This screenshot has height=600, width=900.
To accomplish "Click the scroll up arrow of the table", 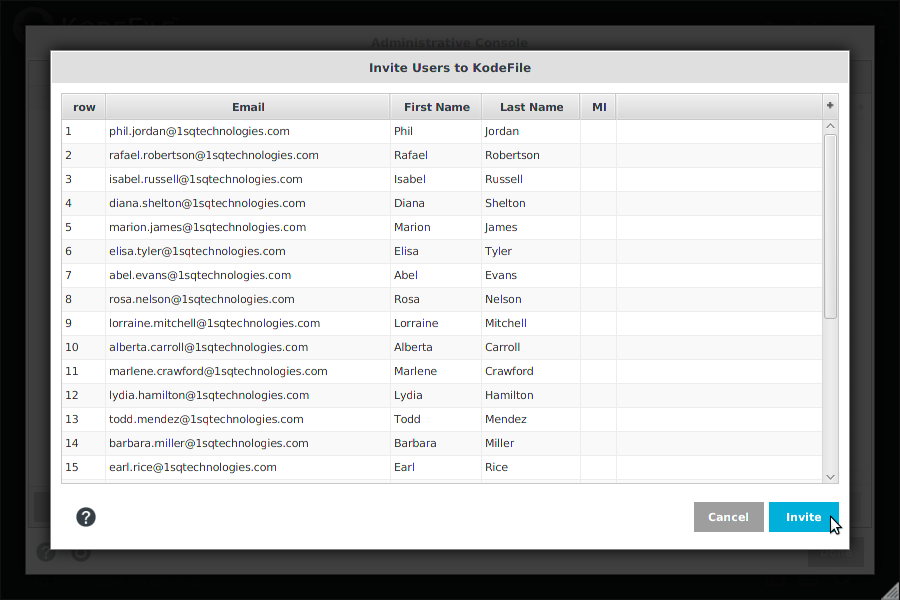I will pos(830,126).
